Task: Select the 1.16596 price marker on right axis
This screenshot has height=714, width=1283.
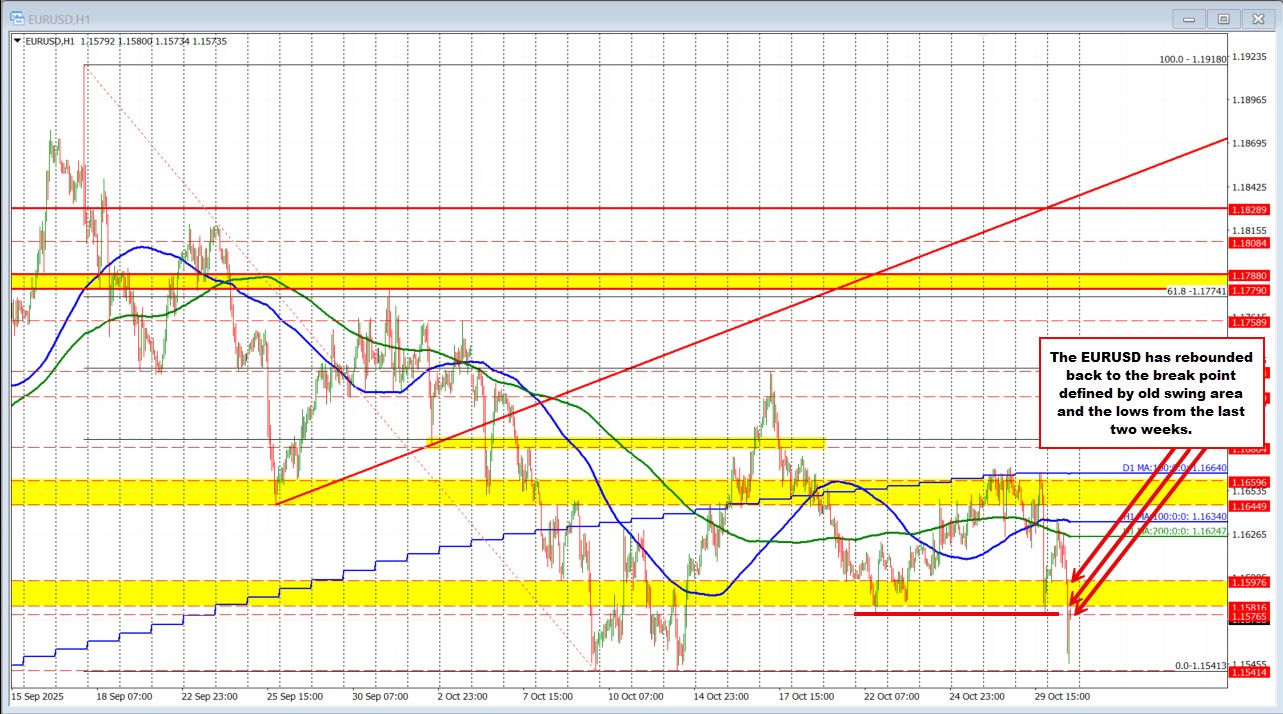Action: click(1248, 484)
